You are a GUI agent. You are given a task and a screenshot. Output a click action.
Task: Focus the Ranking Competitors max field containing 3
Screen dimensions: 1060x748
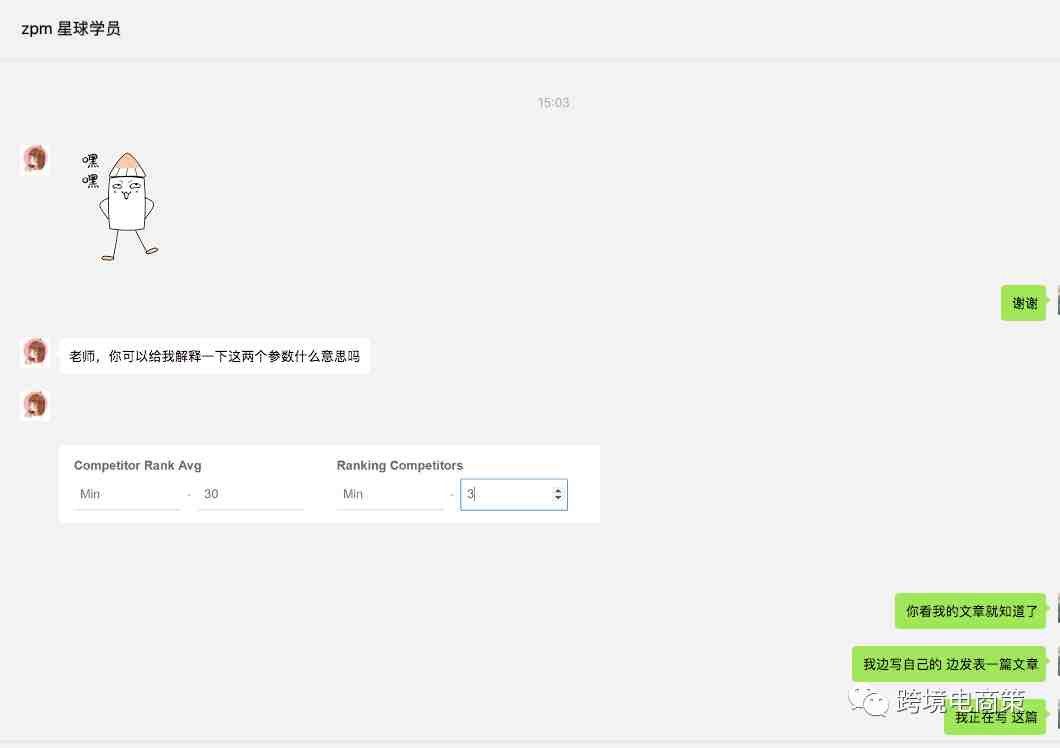click(x=505, y=494)
